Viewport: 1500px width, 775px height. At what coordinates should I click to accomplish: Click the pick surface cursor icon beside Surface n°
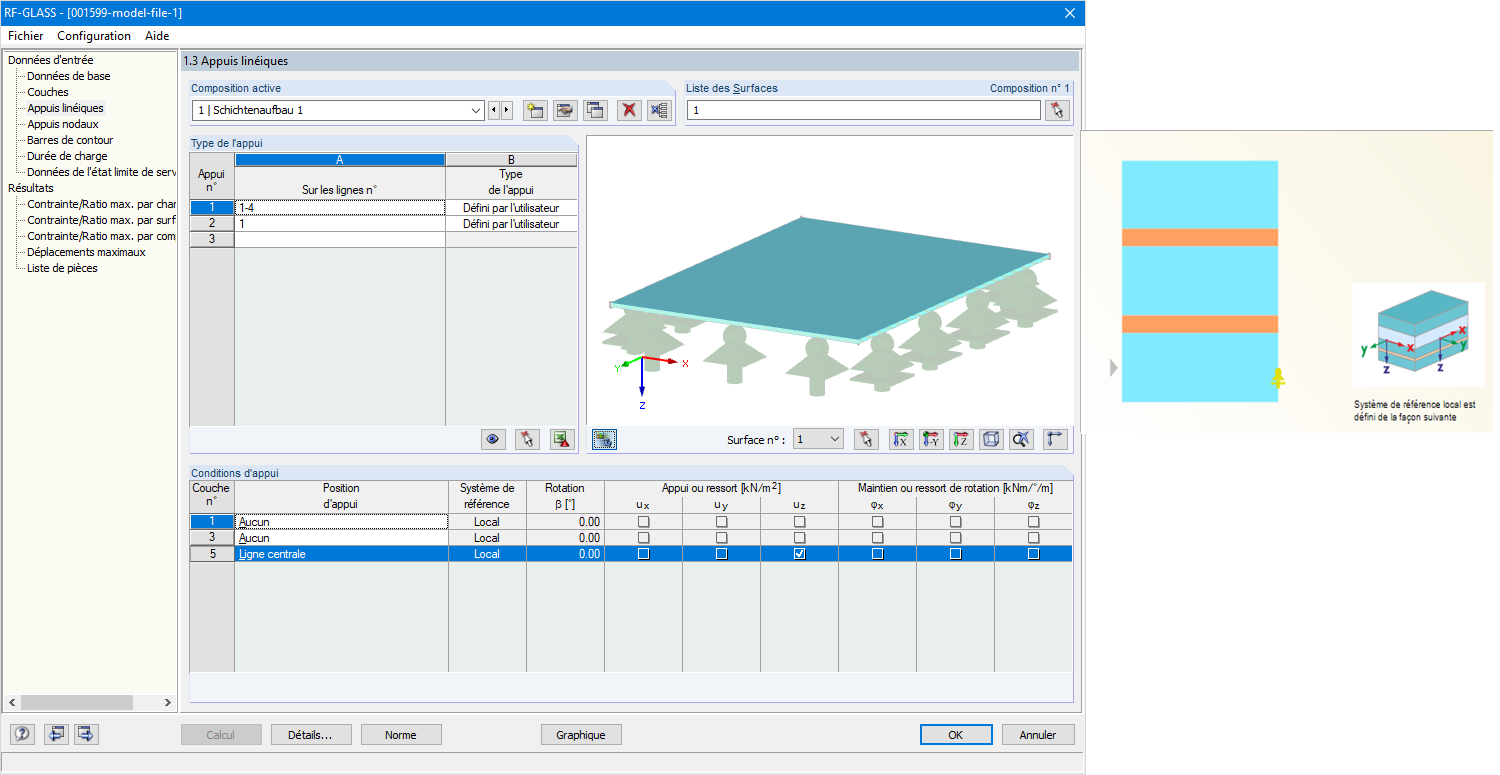tap(867, 439)
